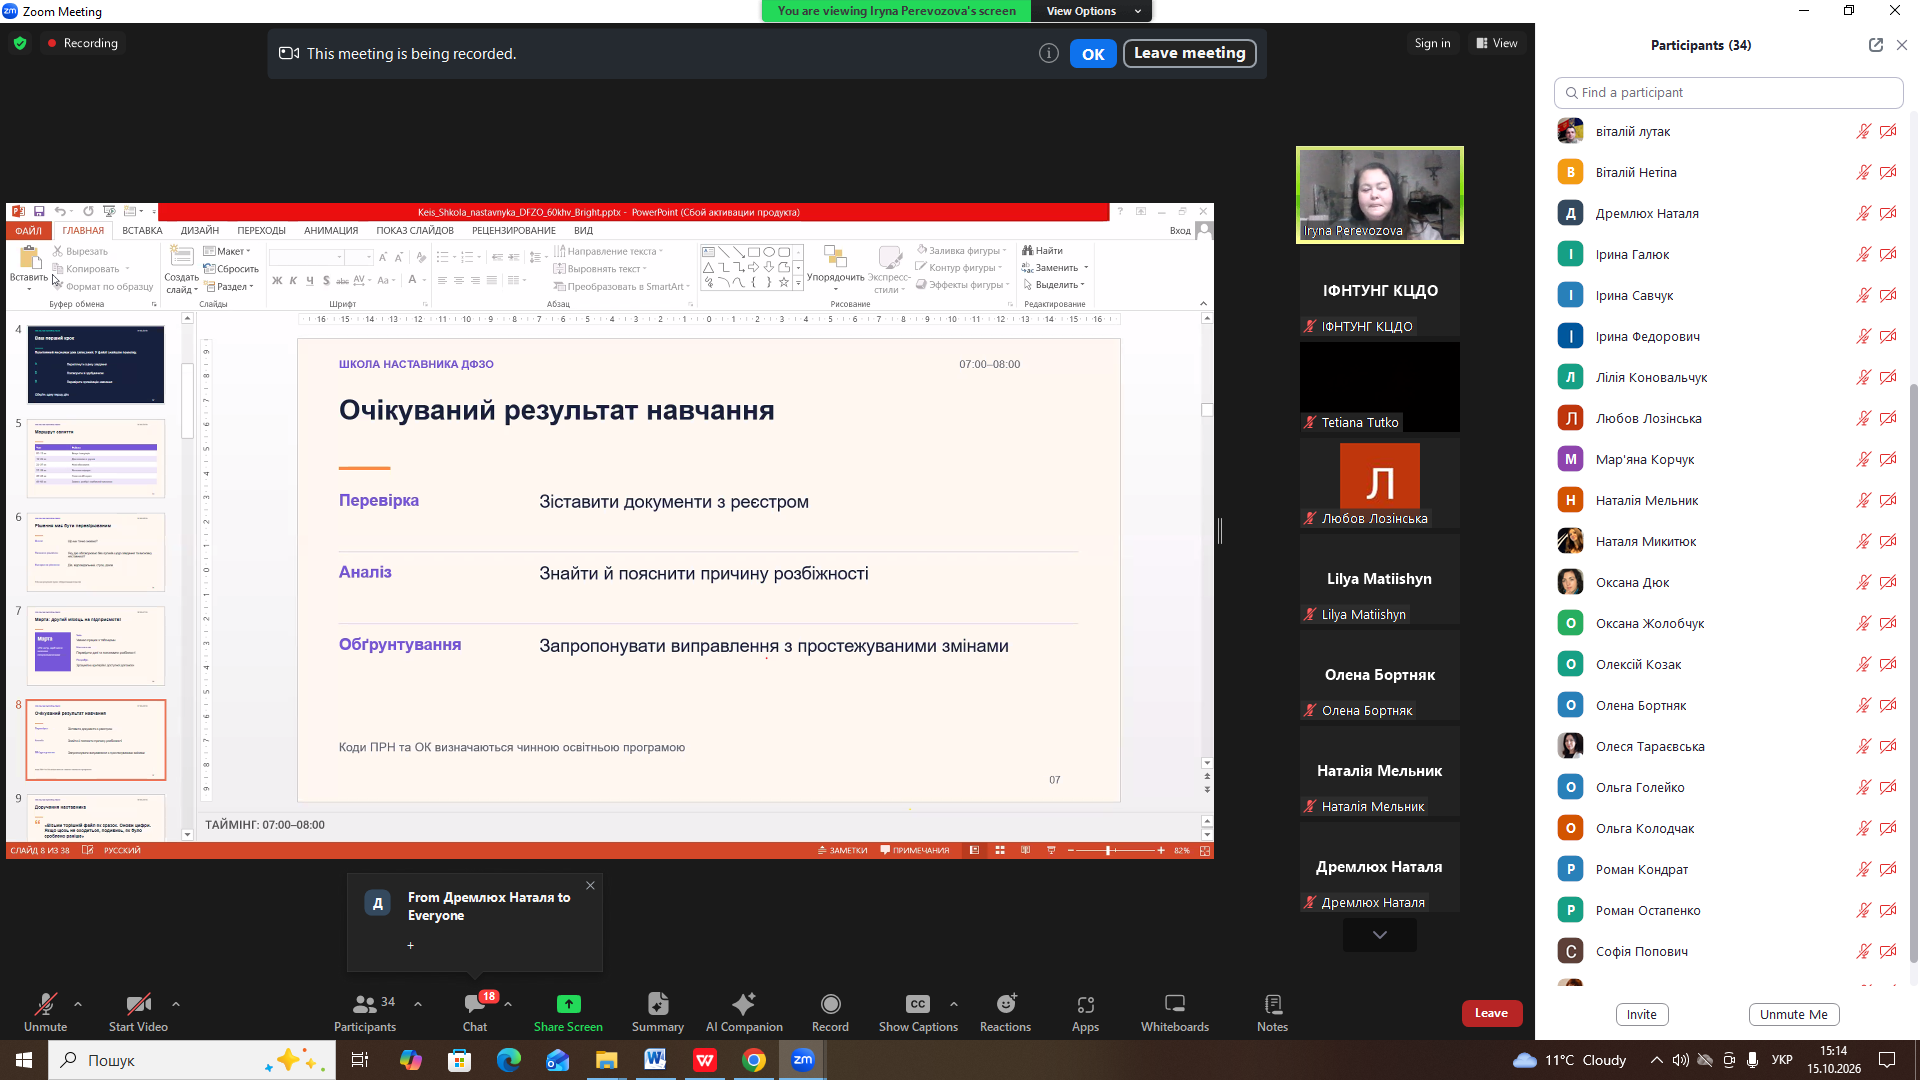Expand options arrow beside Chat

pos(508,1003)
